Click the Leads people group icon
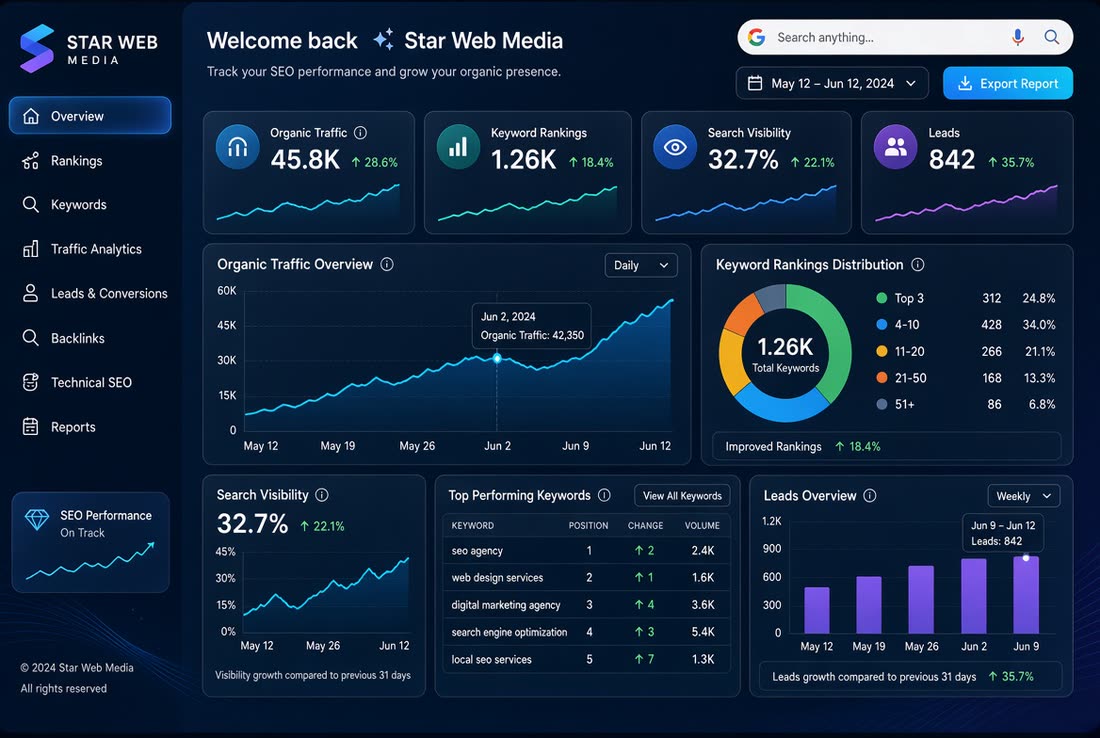The width and height of the screenshot is (1100, 738). coord(895,147)
